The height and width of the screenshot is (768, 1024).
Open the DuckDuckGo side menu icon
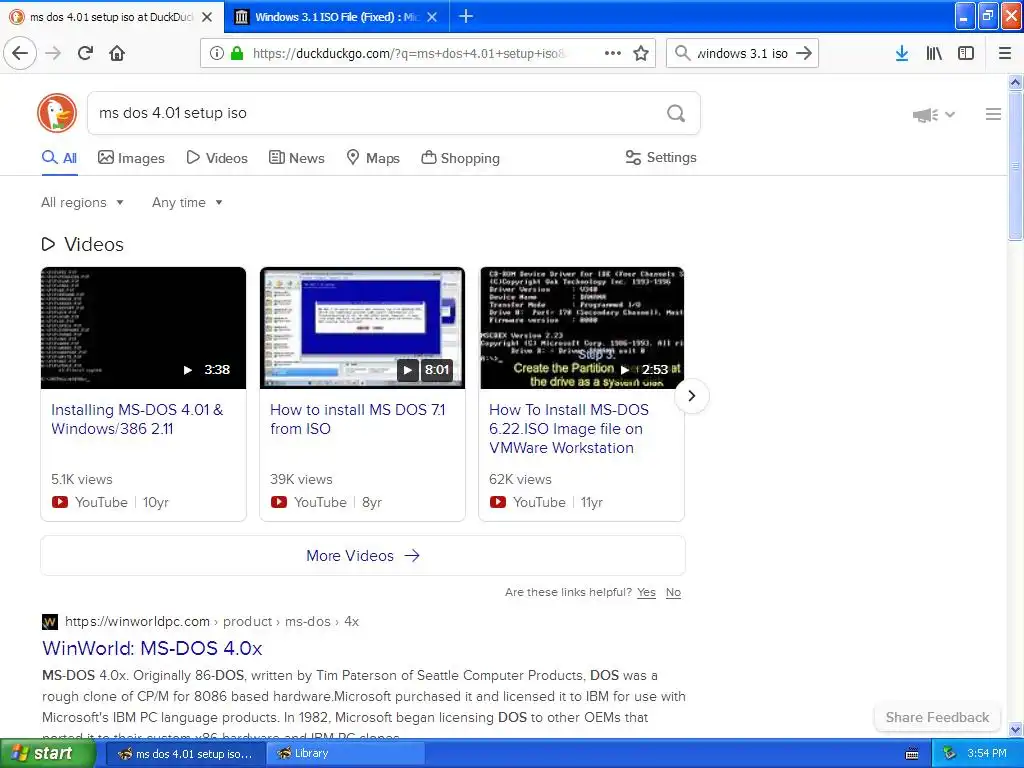tap(993, 114)
